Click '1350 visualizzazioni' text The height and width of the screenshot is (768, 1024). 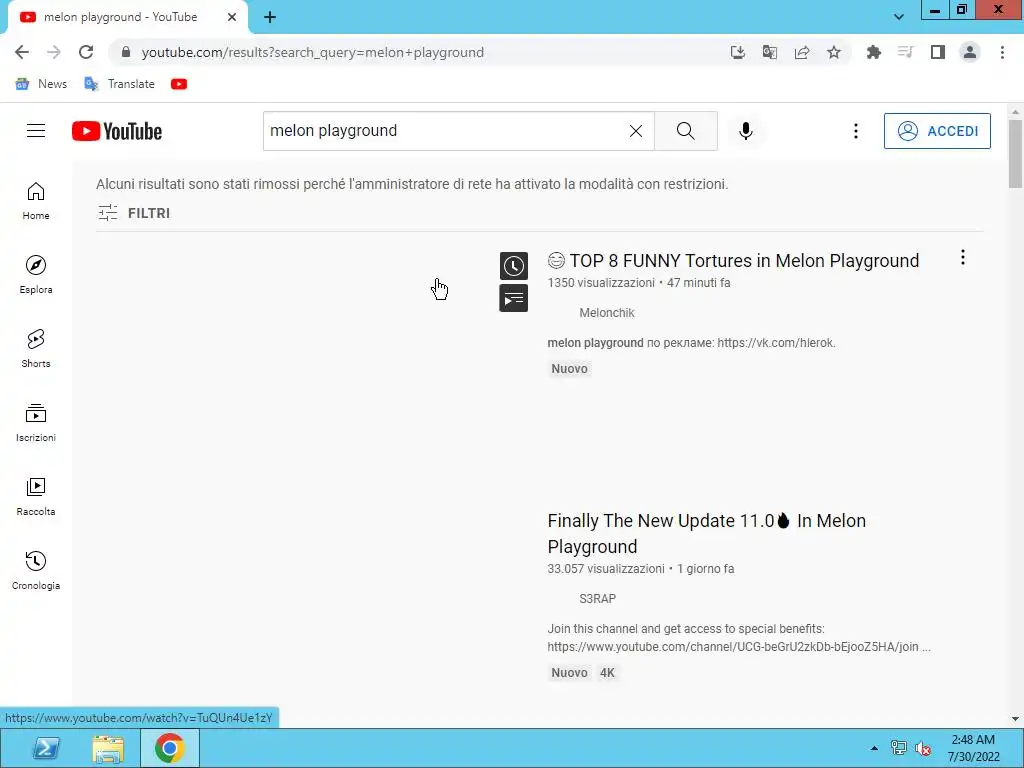pos(601,283)
